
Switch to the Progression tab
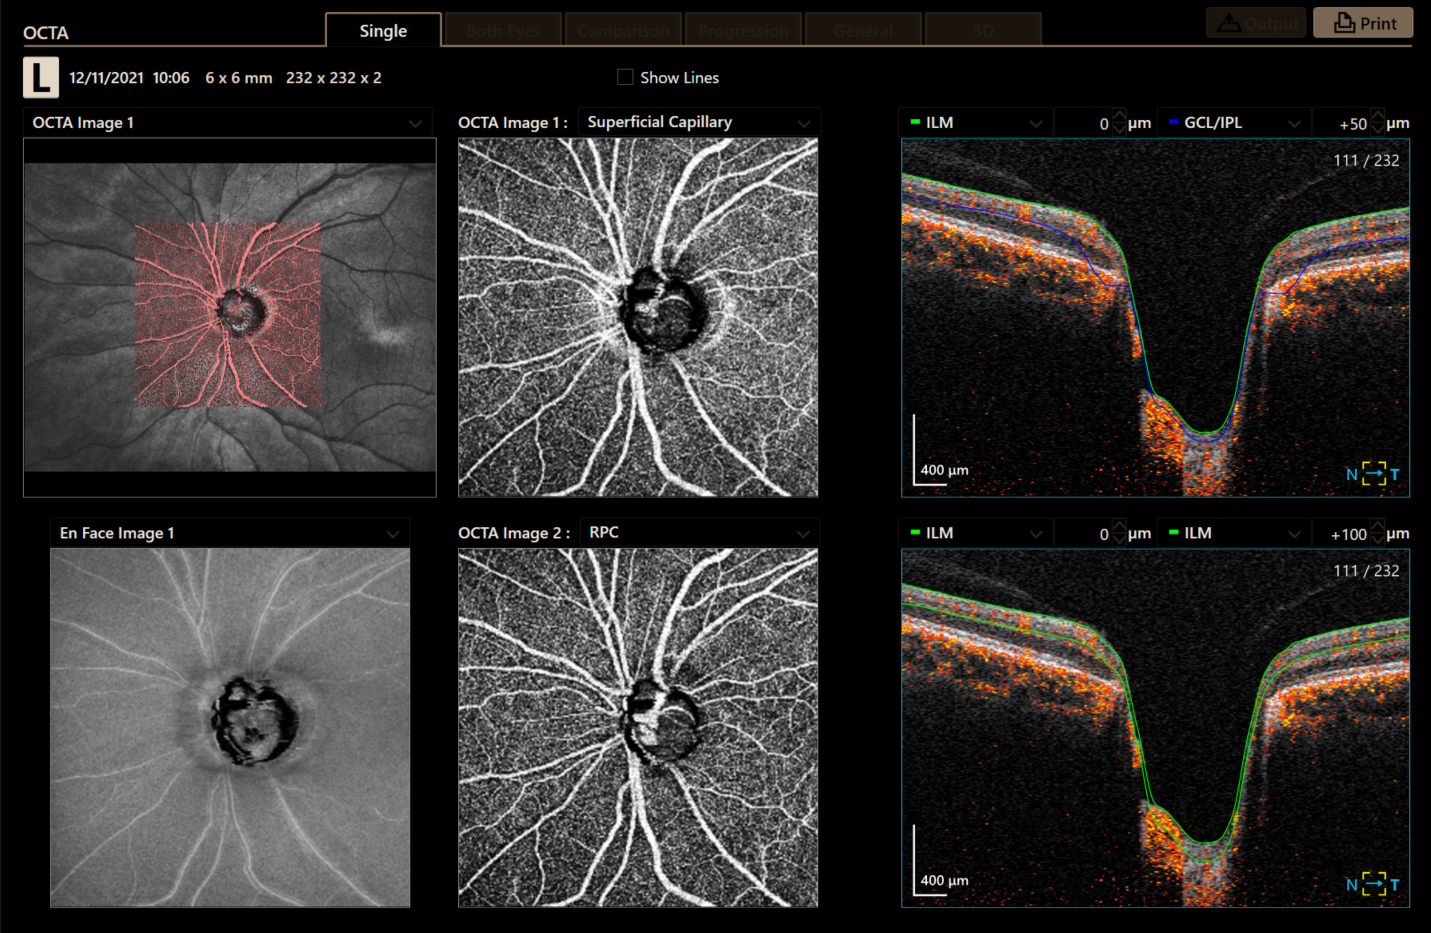743,31
